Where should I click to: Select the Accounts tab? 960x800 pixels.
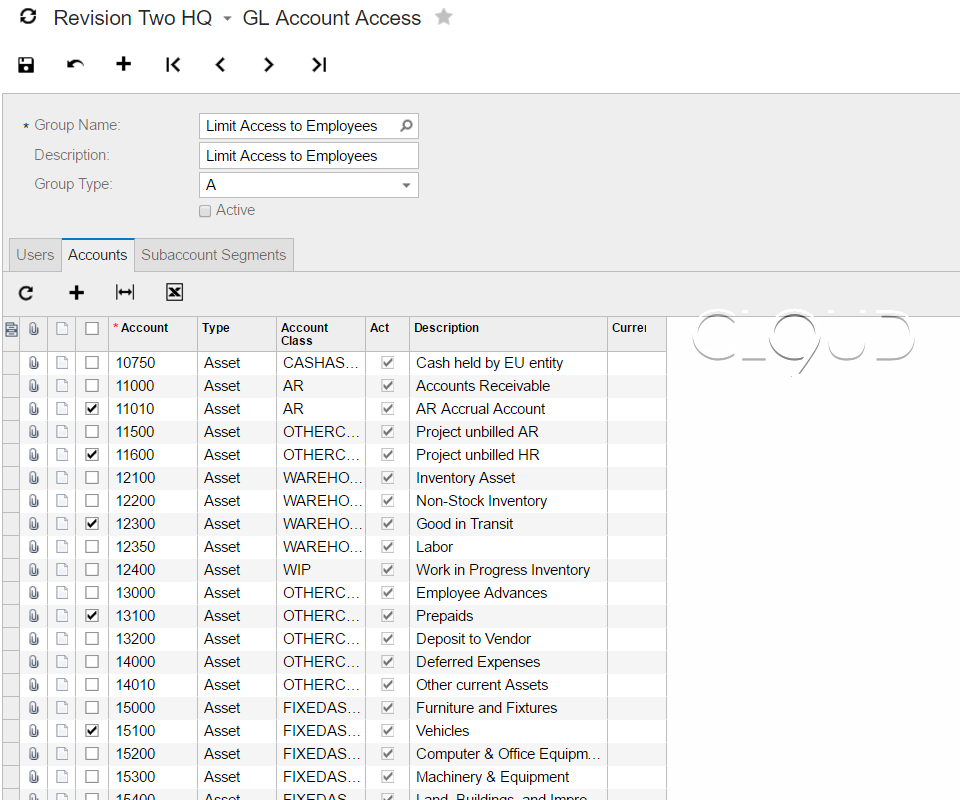(x=97, y=255)
